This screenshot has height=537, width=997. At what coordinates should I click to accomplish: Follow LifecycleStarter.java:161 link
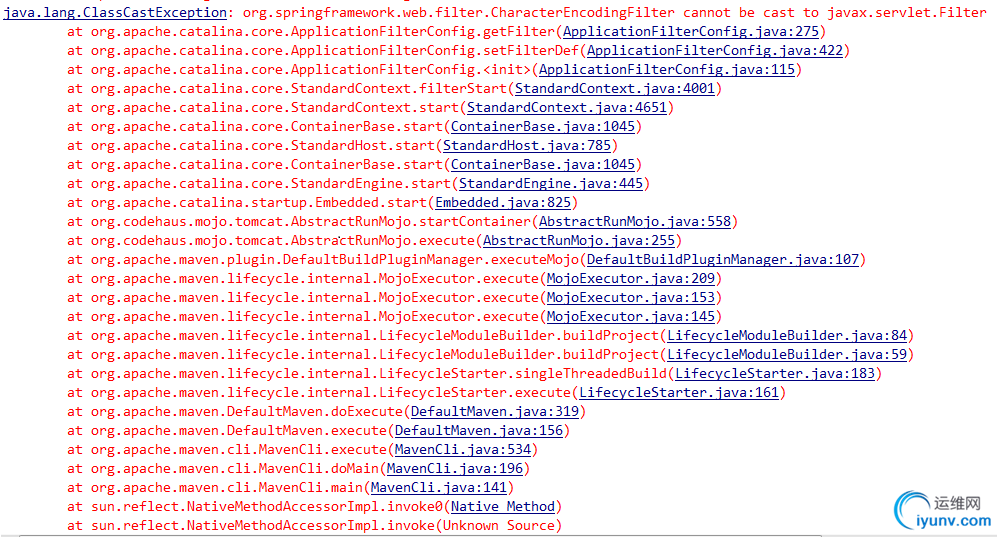point(679,393)
